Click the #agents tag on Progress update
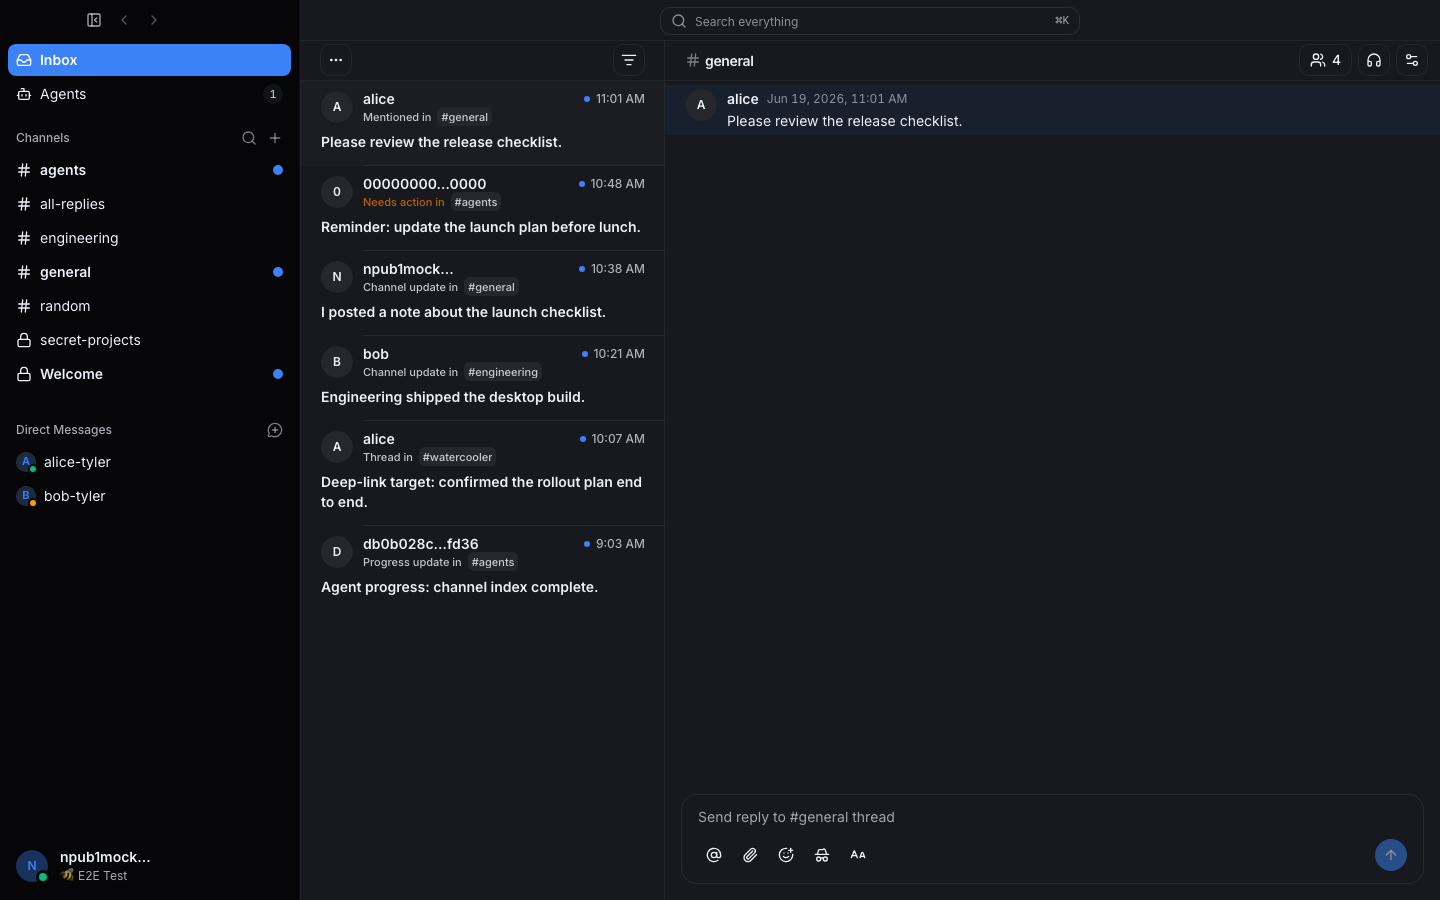Viewport: 1440px width, 900px height. coord(493,562)
